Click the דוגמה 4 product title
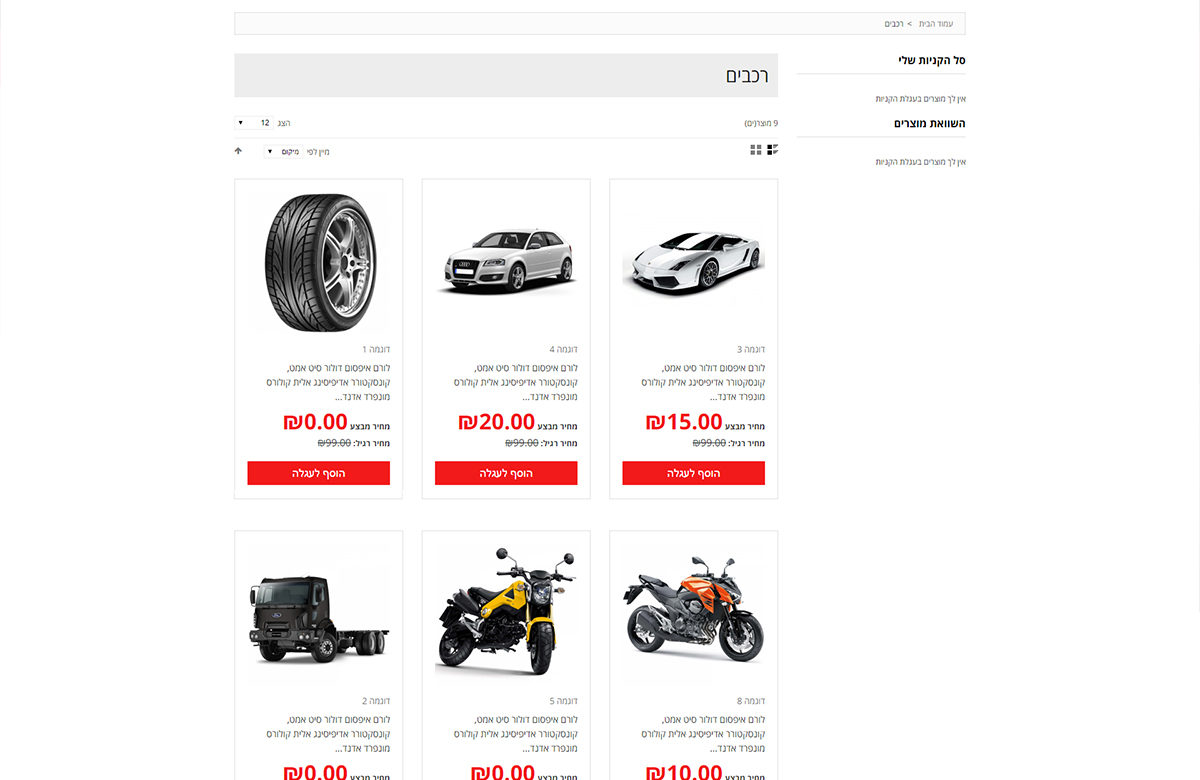This screenshot has height=780, width=1200. pyautogui.click(x=563, y=350)
